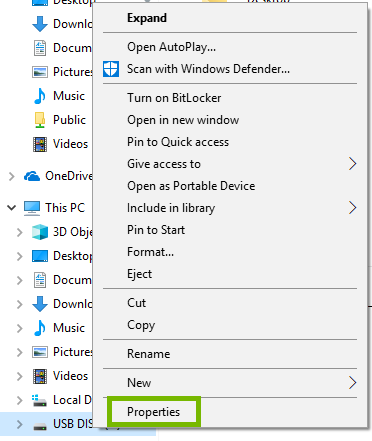372x441 pixels.
Task: Click the Downloads arrow icon in Quick access
Action: (40, 24)
